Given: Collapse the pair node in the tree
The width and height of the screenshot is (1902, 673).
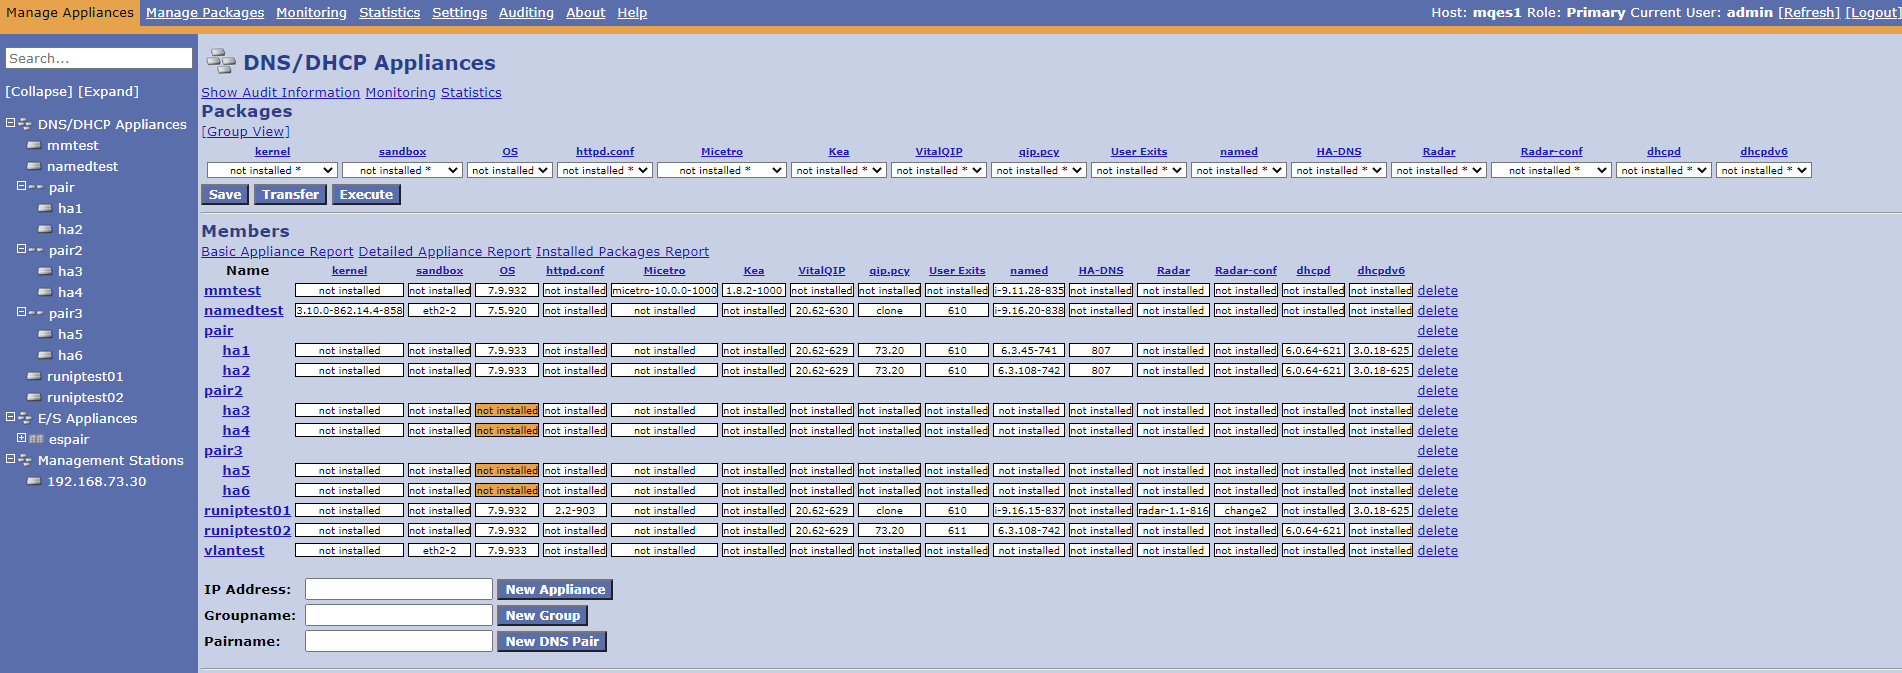Looking at the screenshot, I should 21,186.
